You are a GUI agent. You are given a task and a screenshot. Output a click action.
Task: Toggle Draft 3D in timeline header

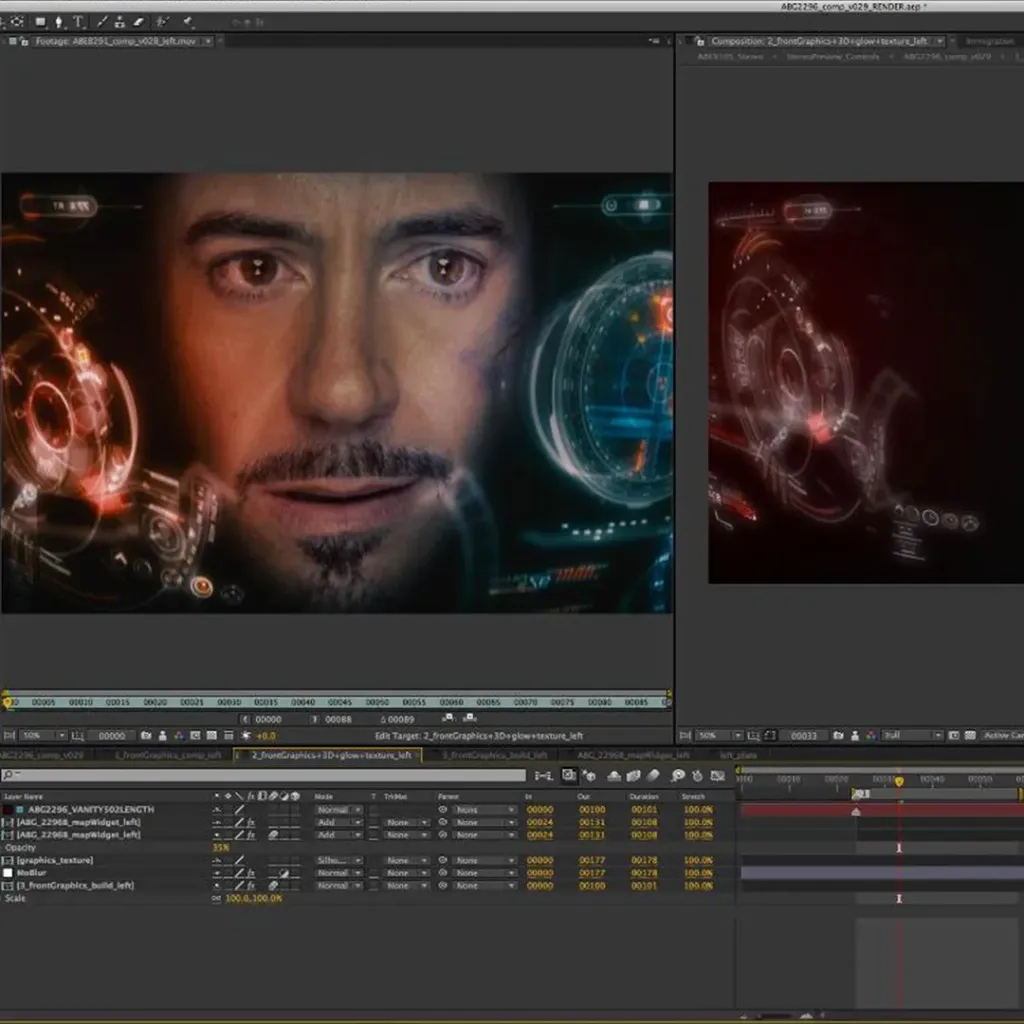[590, 776]
